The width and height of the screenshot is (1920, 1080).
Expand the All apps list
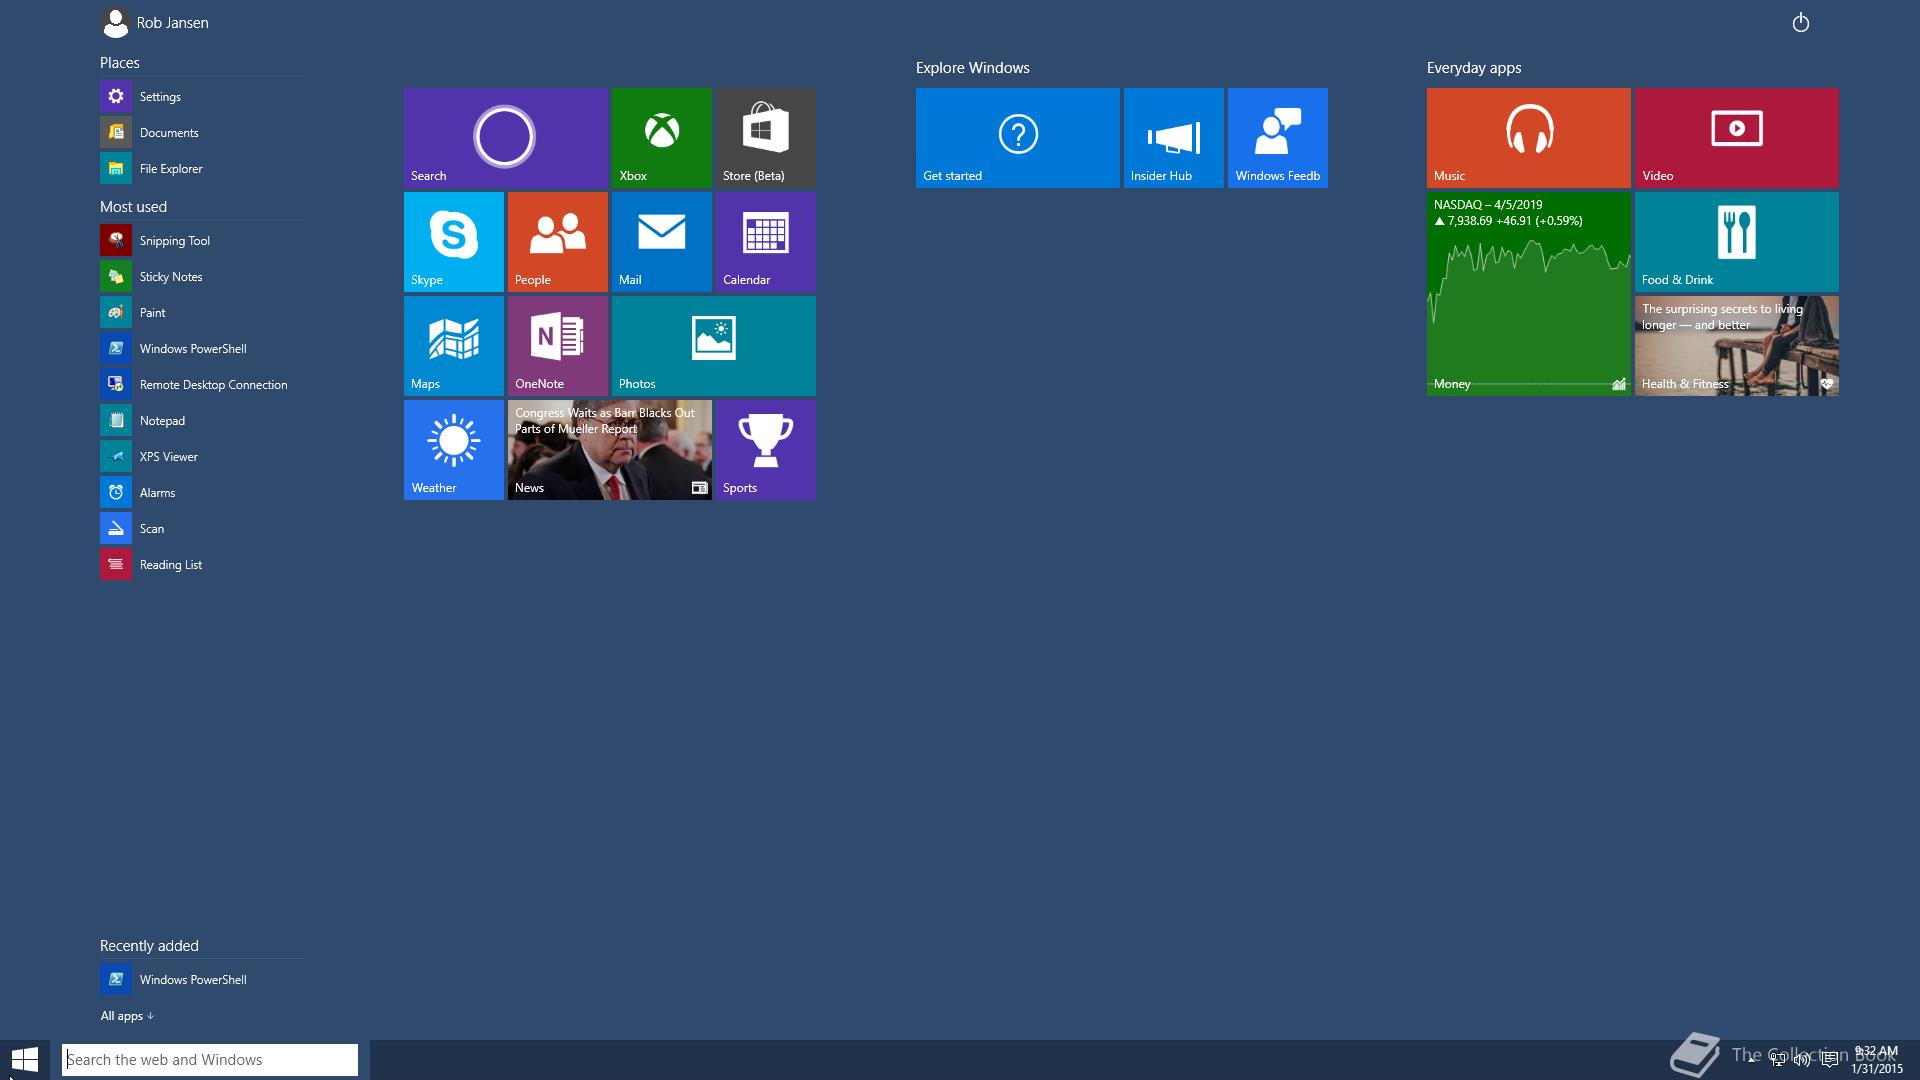pos(127,1016)
